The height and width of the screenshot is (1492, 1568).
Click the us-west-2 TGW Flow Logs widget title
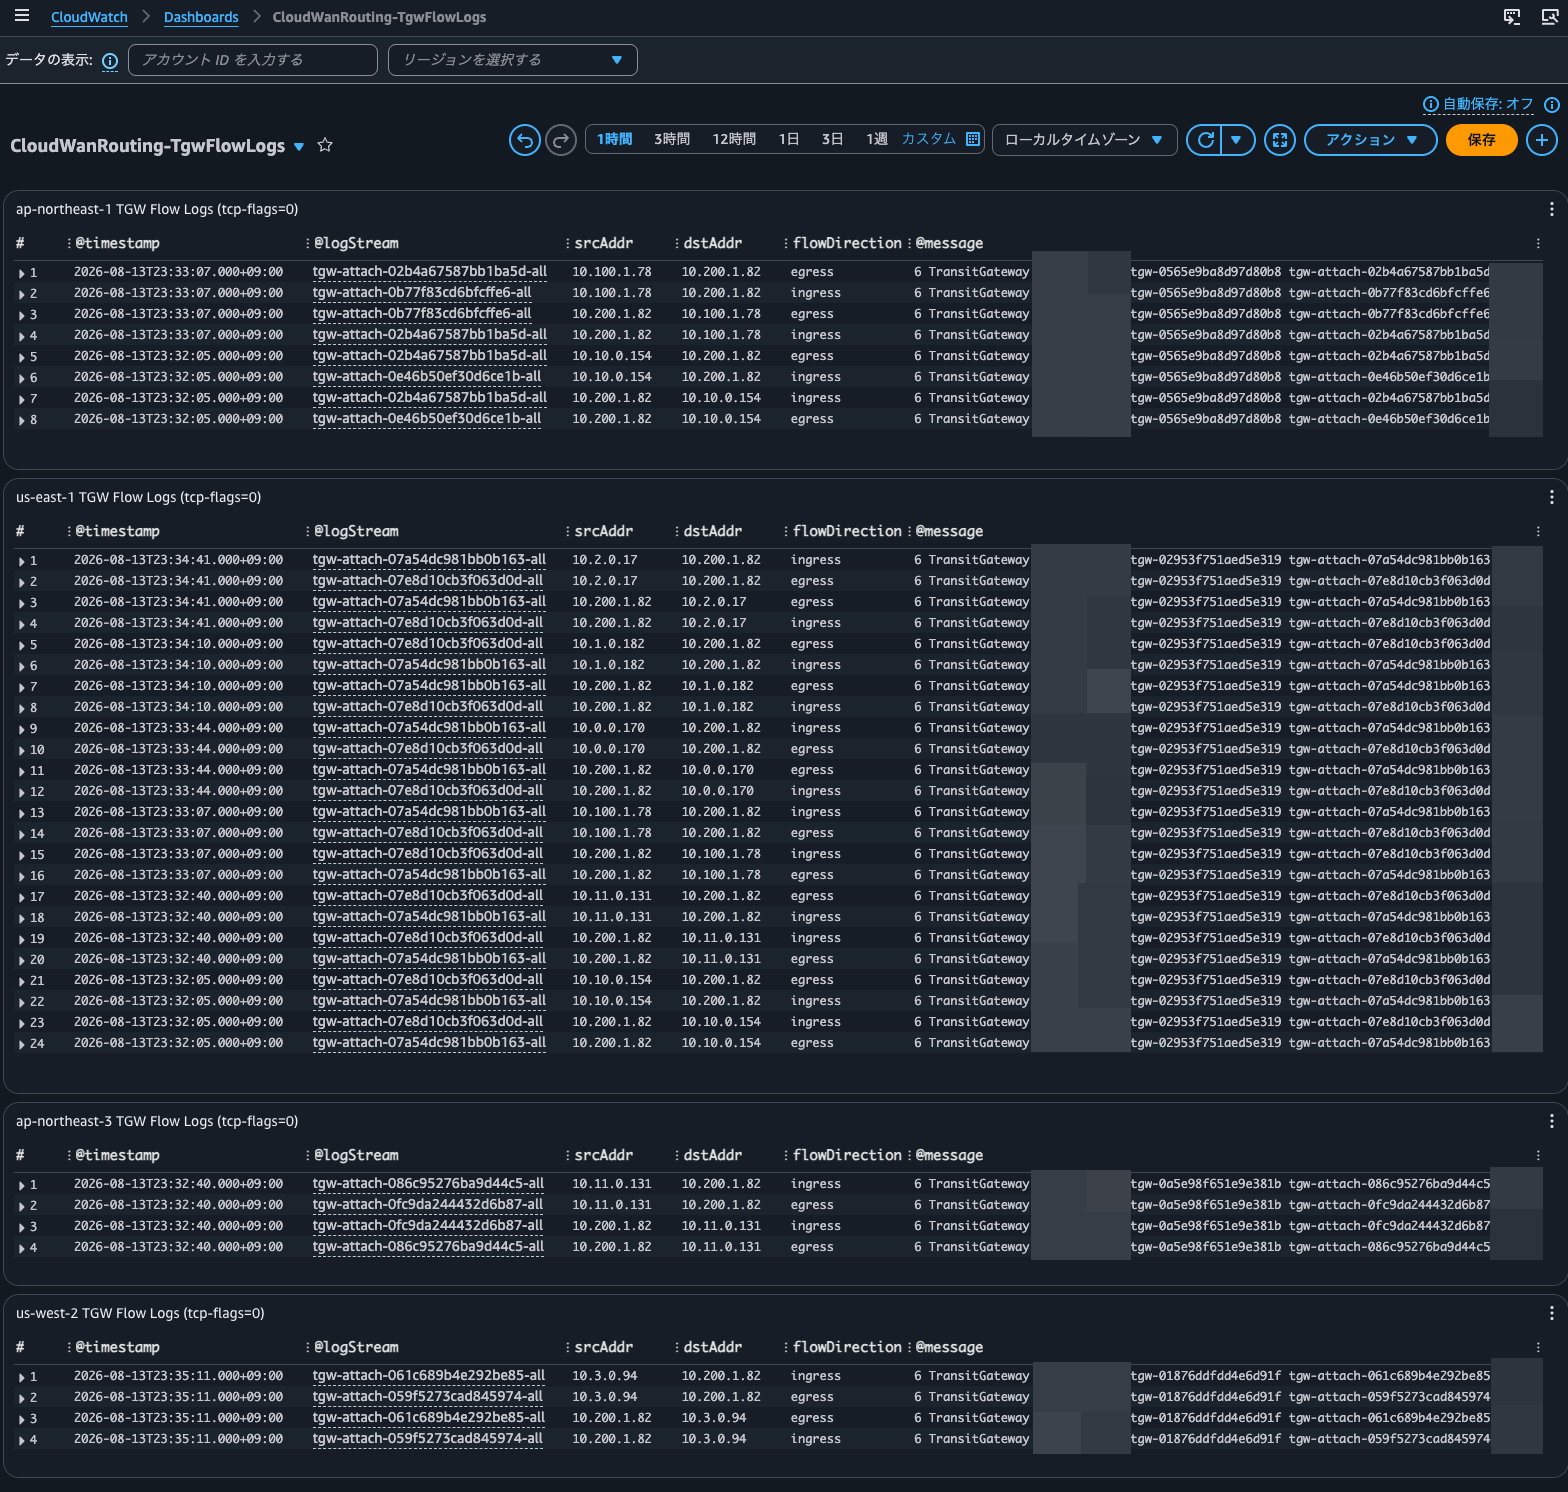(x=140, y=1313)
